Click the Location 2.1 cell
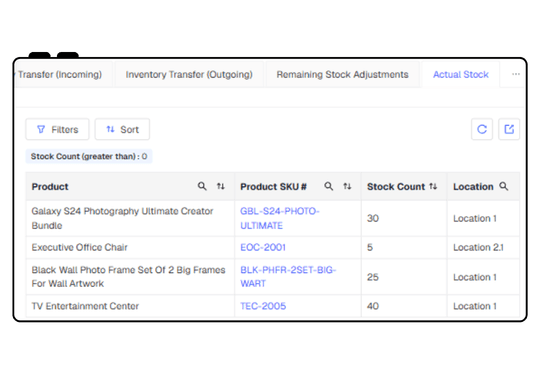The width and height of the screenshot is (540, 384). tap(483, 247)
